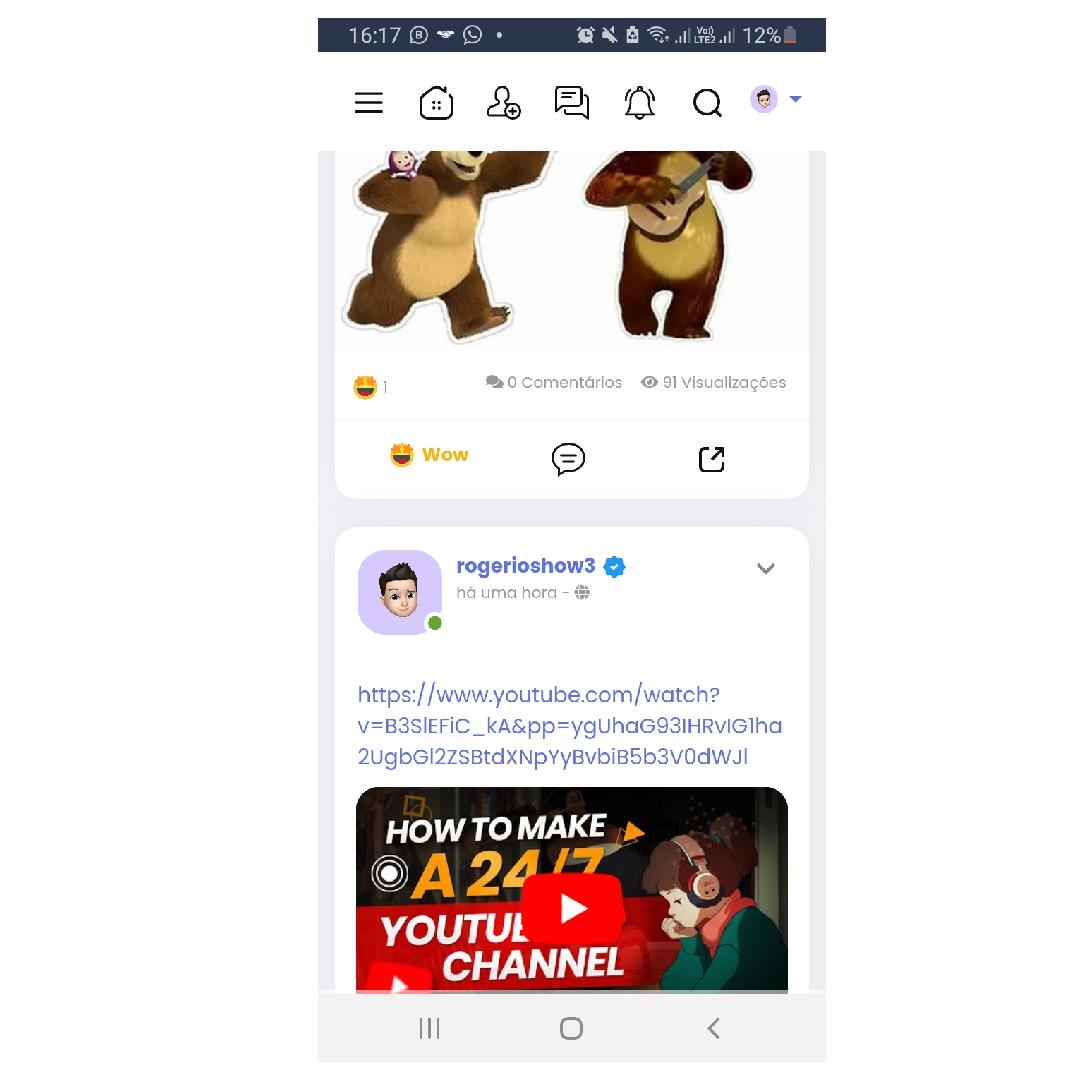The width and height of the screenshot is (1080, 1080).
Task: Go to the home feed icon
Action: click(x=437, y=103)
